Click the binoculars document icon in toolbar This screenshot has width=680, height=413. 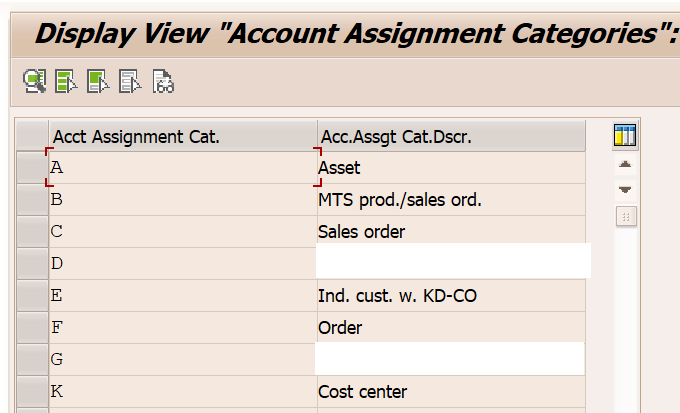click(x=163, y=82)
